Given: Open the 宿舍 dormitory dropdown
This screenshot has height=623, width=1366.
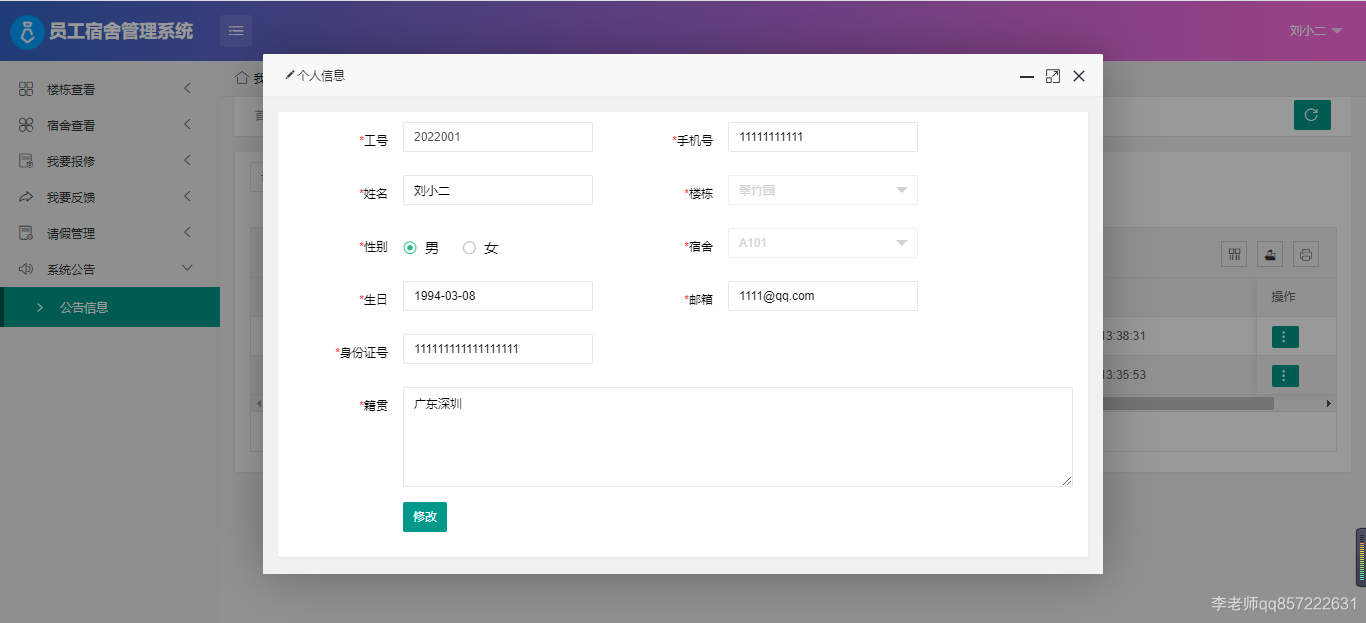Looking at the screenshot, I should tap(822, 243).
